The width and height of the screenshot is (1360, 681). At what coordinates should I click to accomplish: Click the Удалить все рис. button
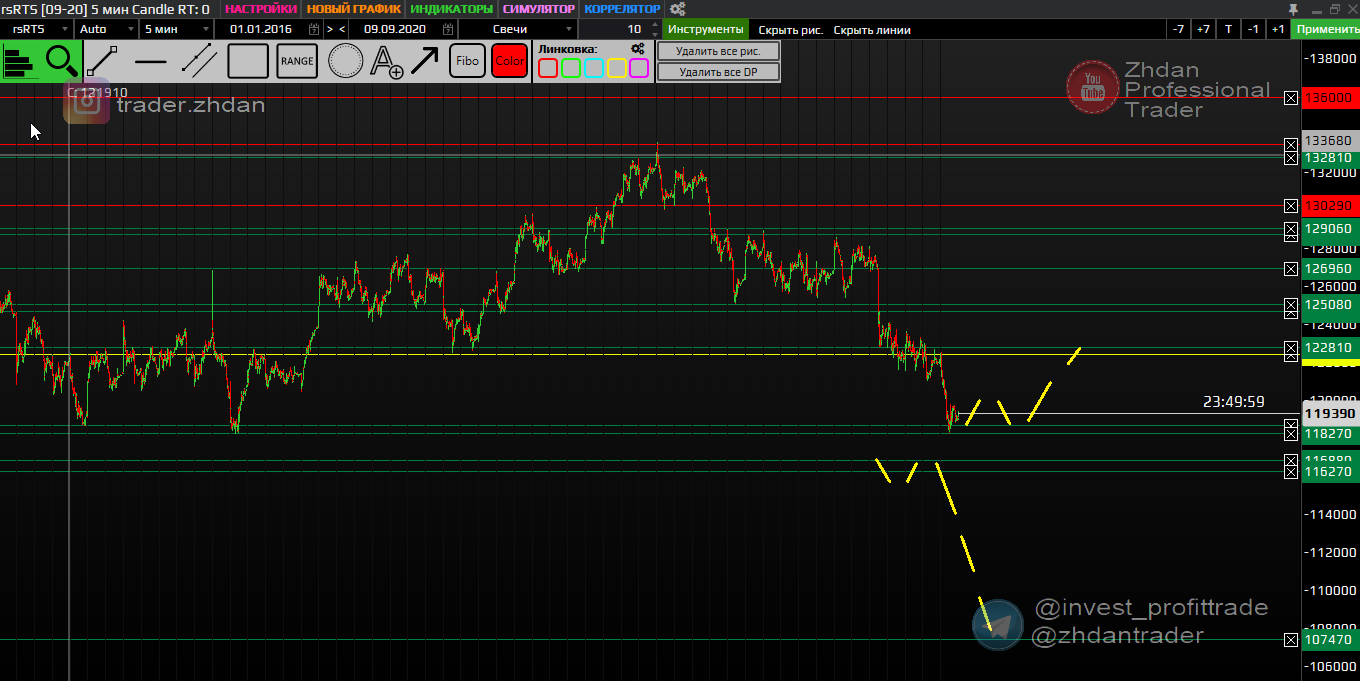coord(718,51)
